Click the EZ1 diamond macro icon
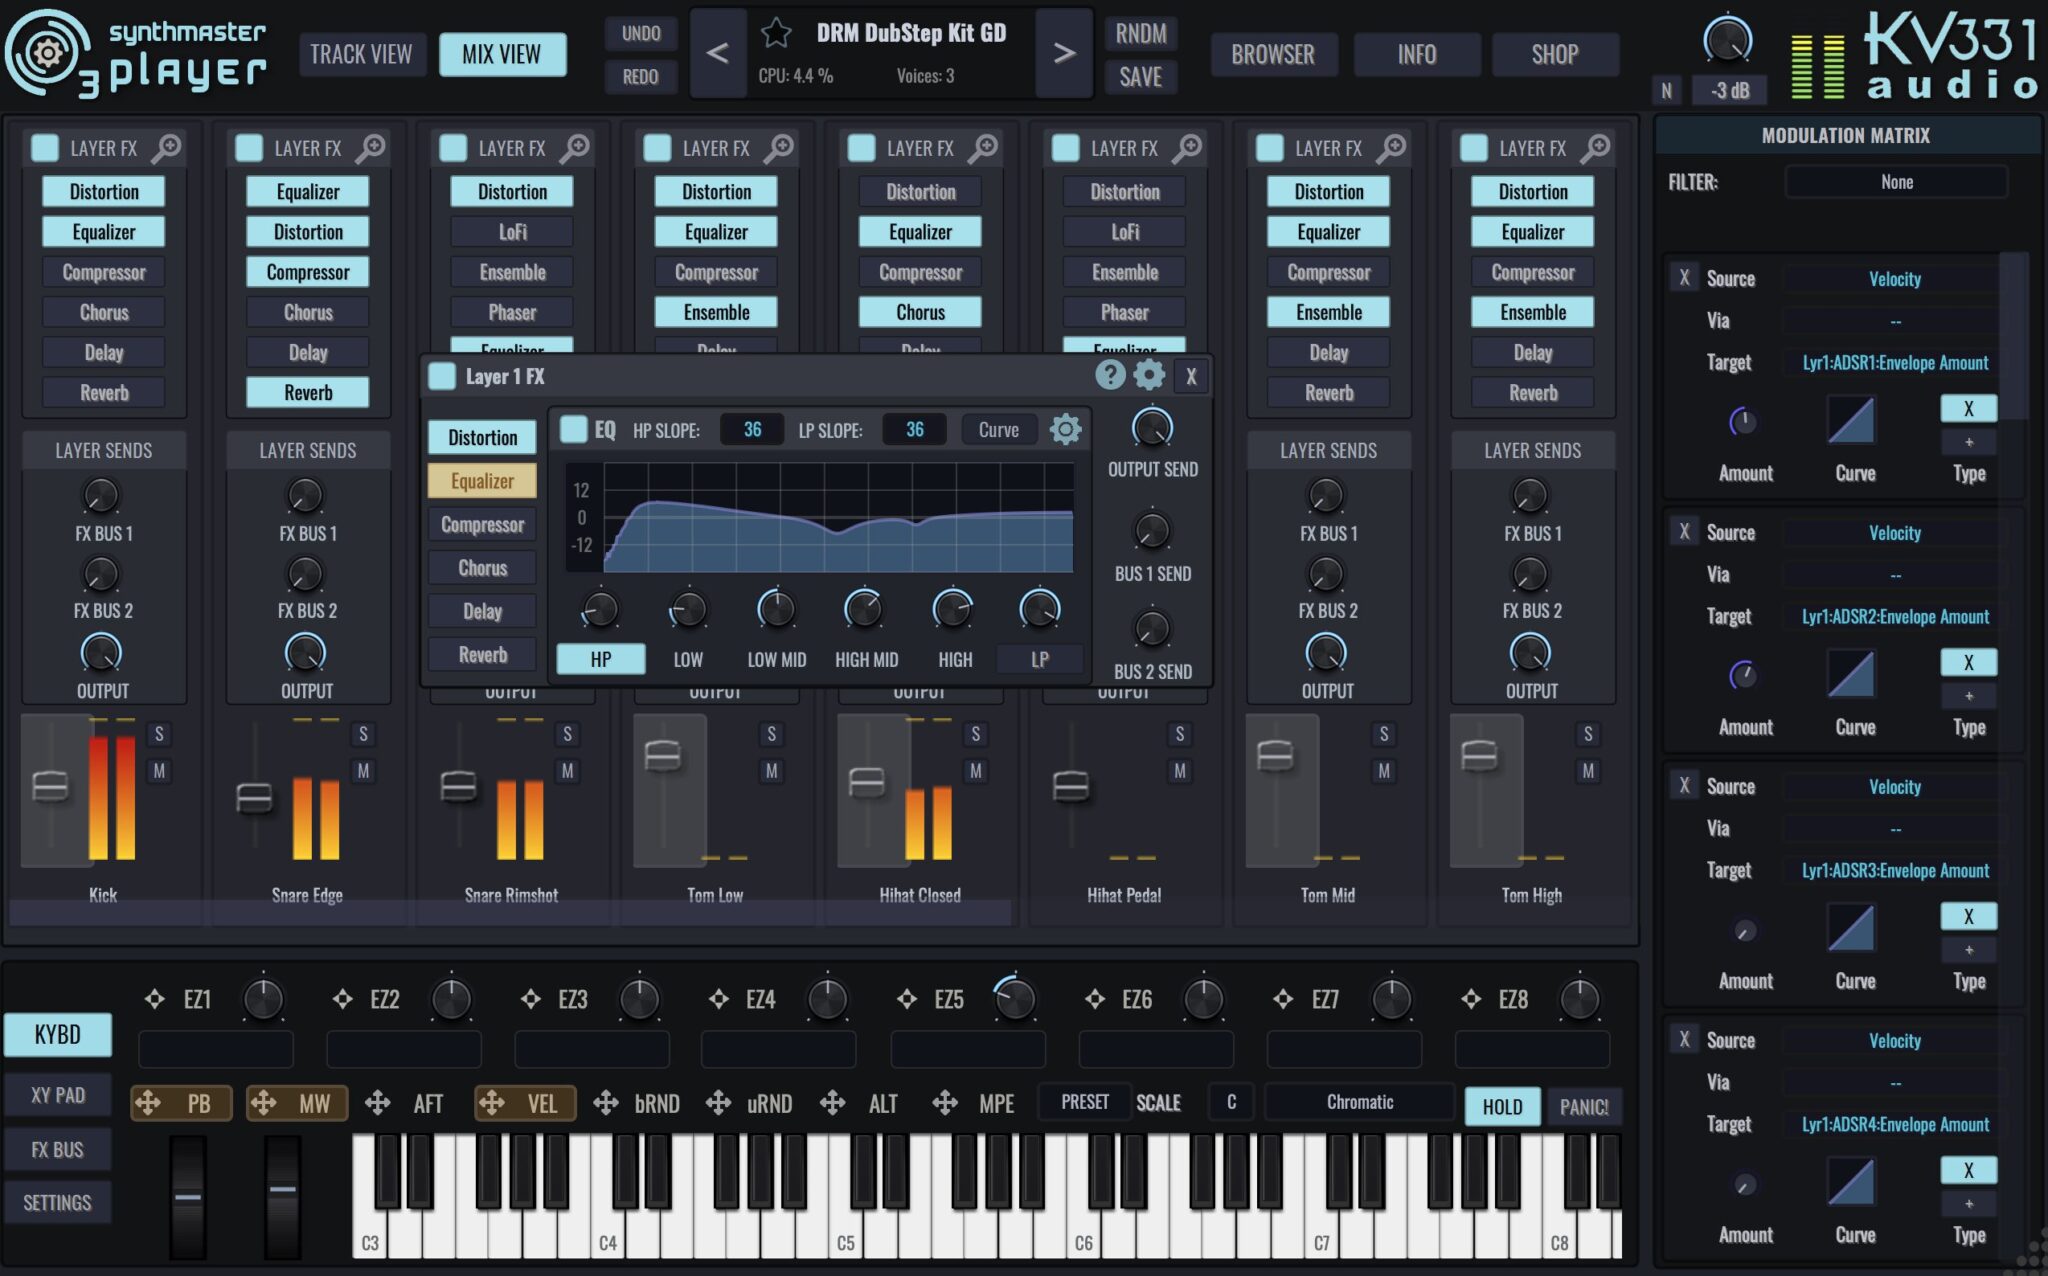This screenshot has height=1276, width=2048. pos(156,998)
